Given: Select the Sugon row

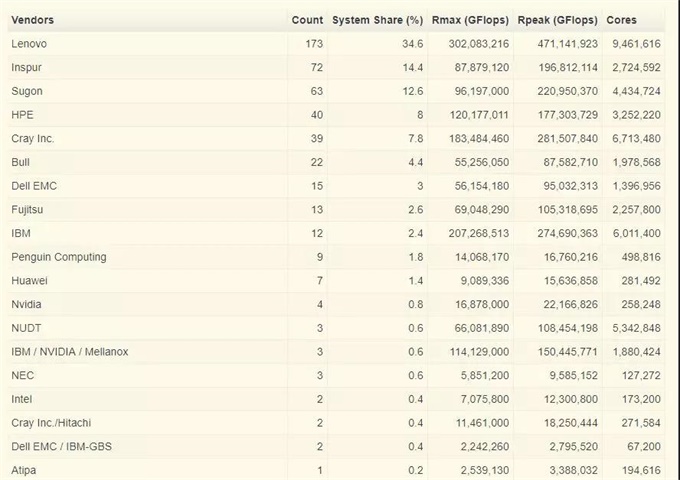Looking at the screenshot, I should coord(27,91).
